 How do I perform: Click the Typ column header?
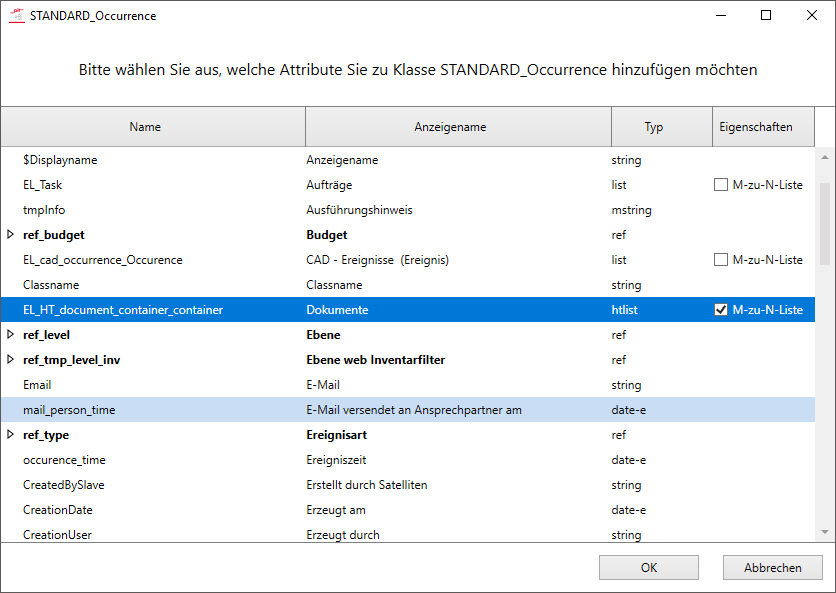click(653, 127)
